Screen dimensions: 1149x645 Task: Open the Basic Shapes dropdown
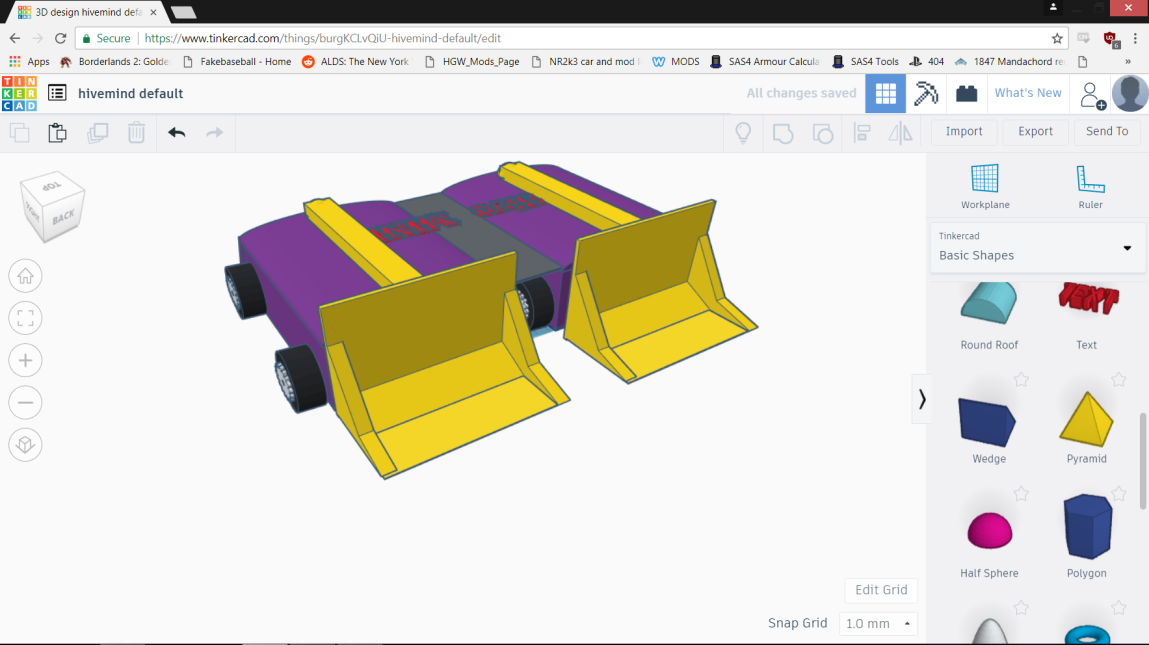click(x=1037, y=248)
